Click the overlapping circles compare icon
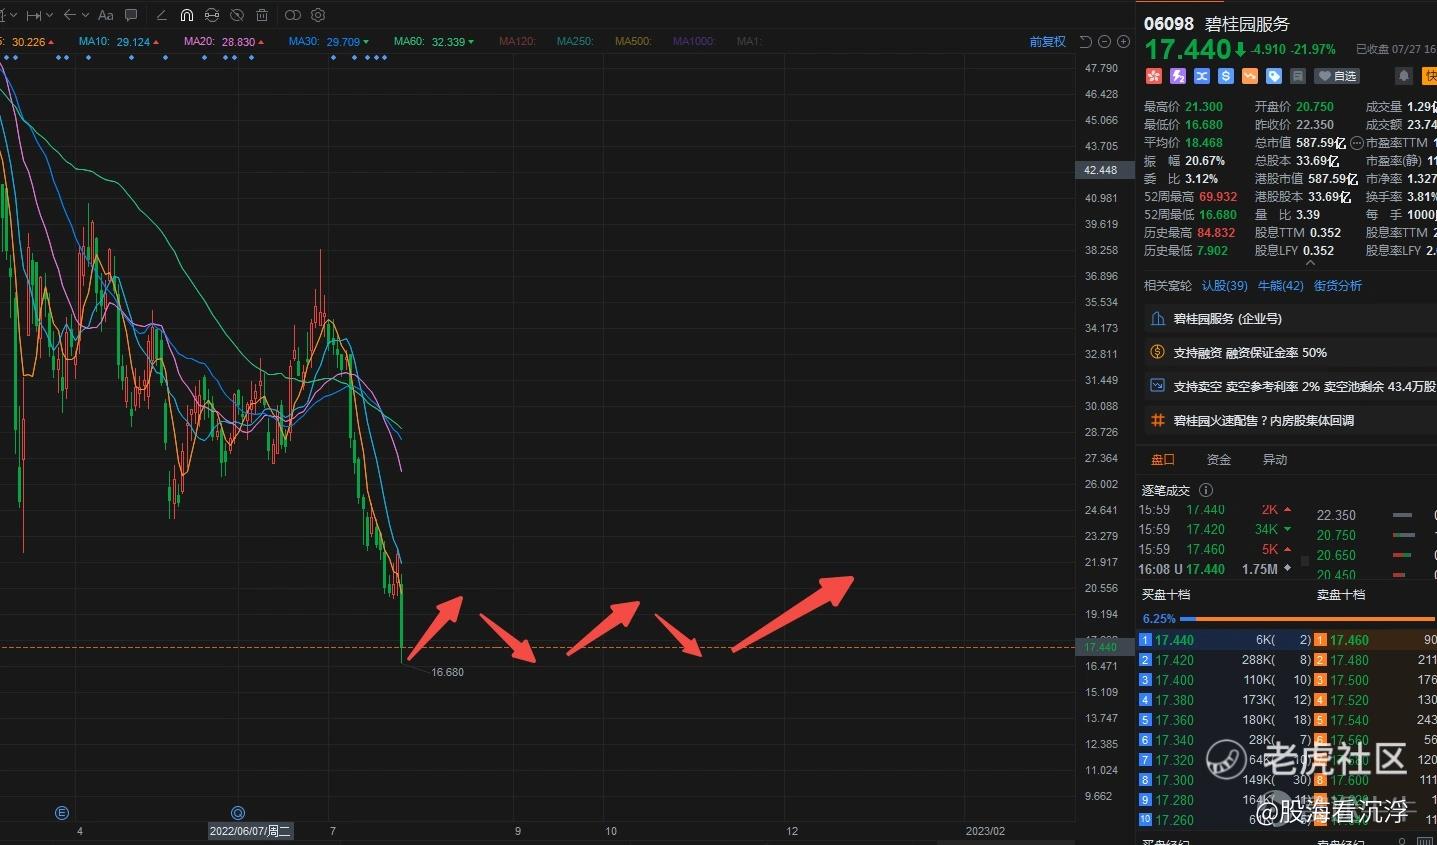1437x845 pixels. pyautogui.click(x=293, y=15)
